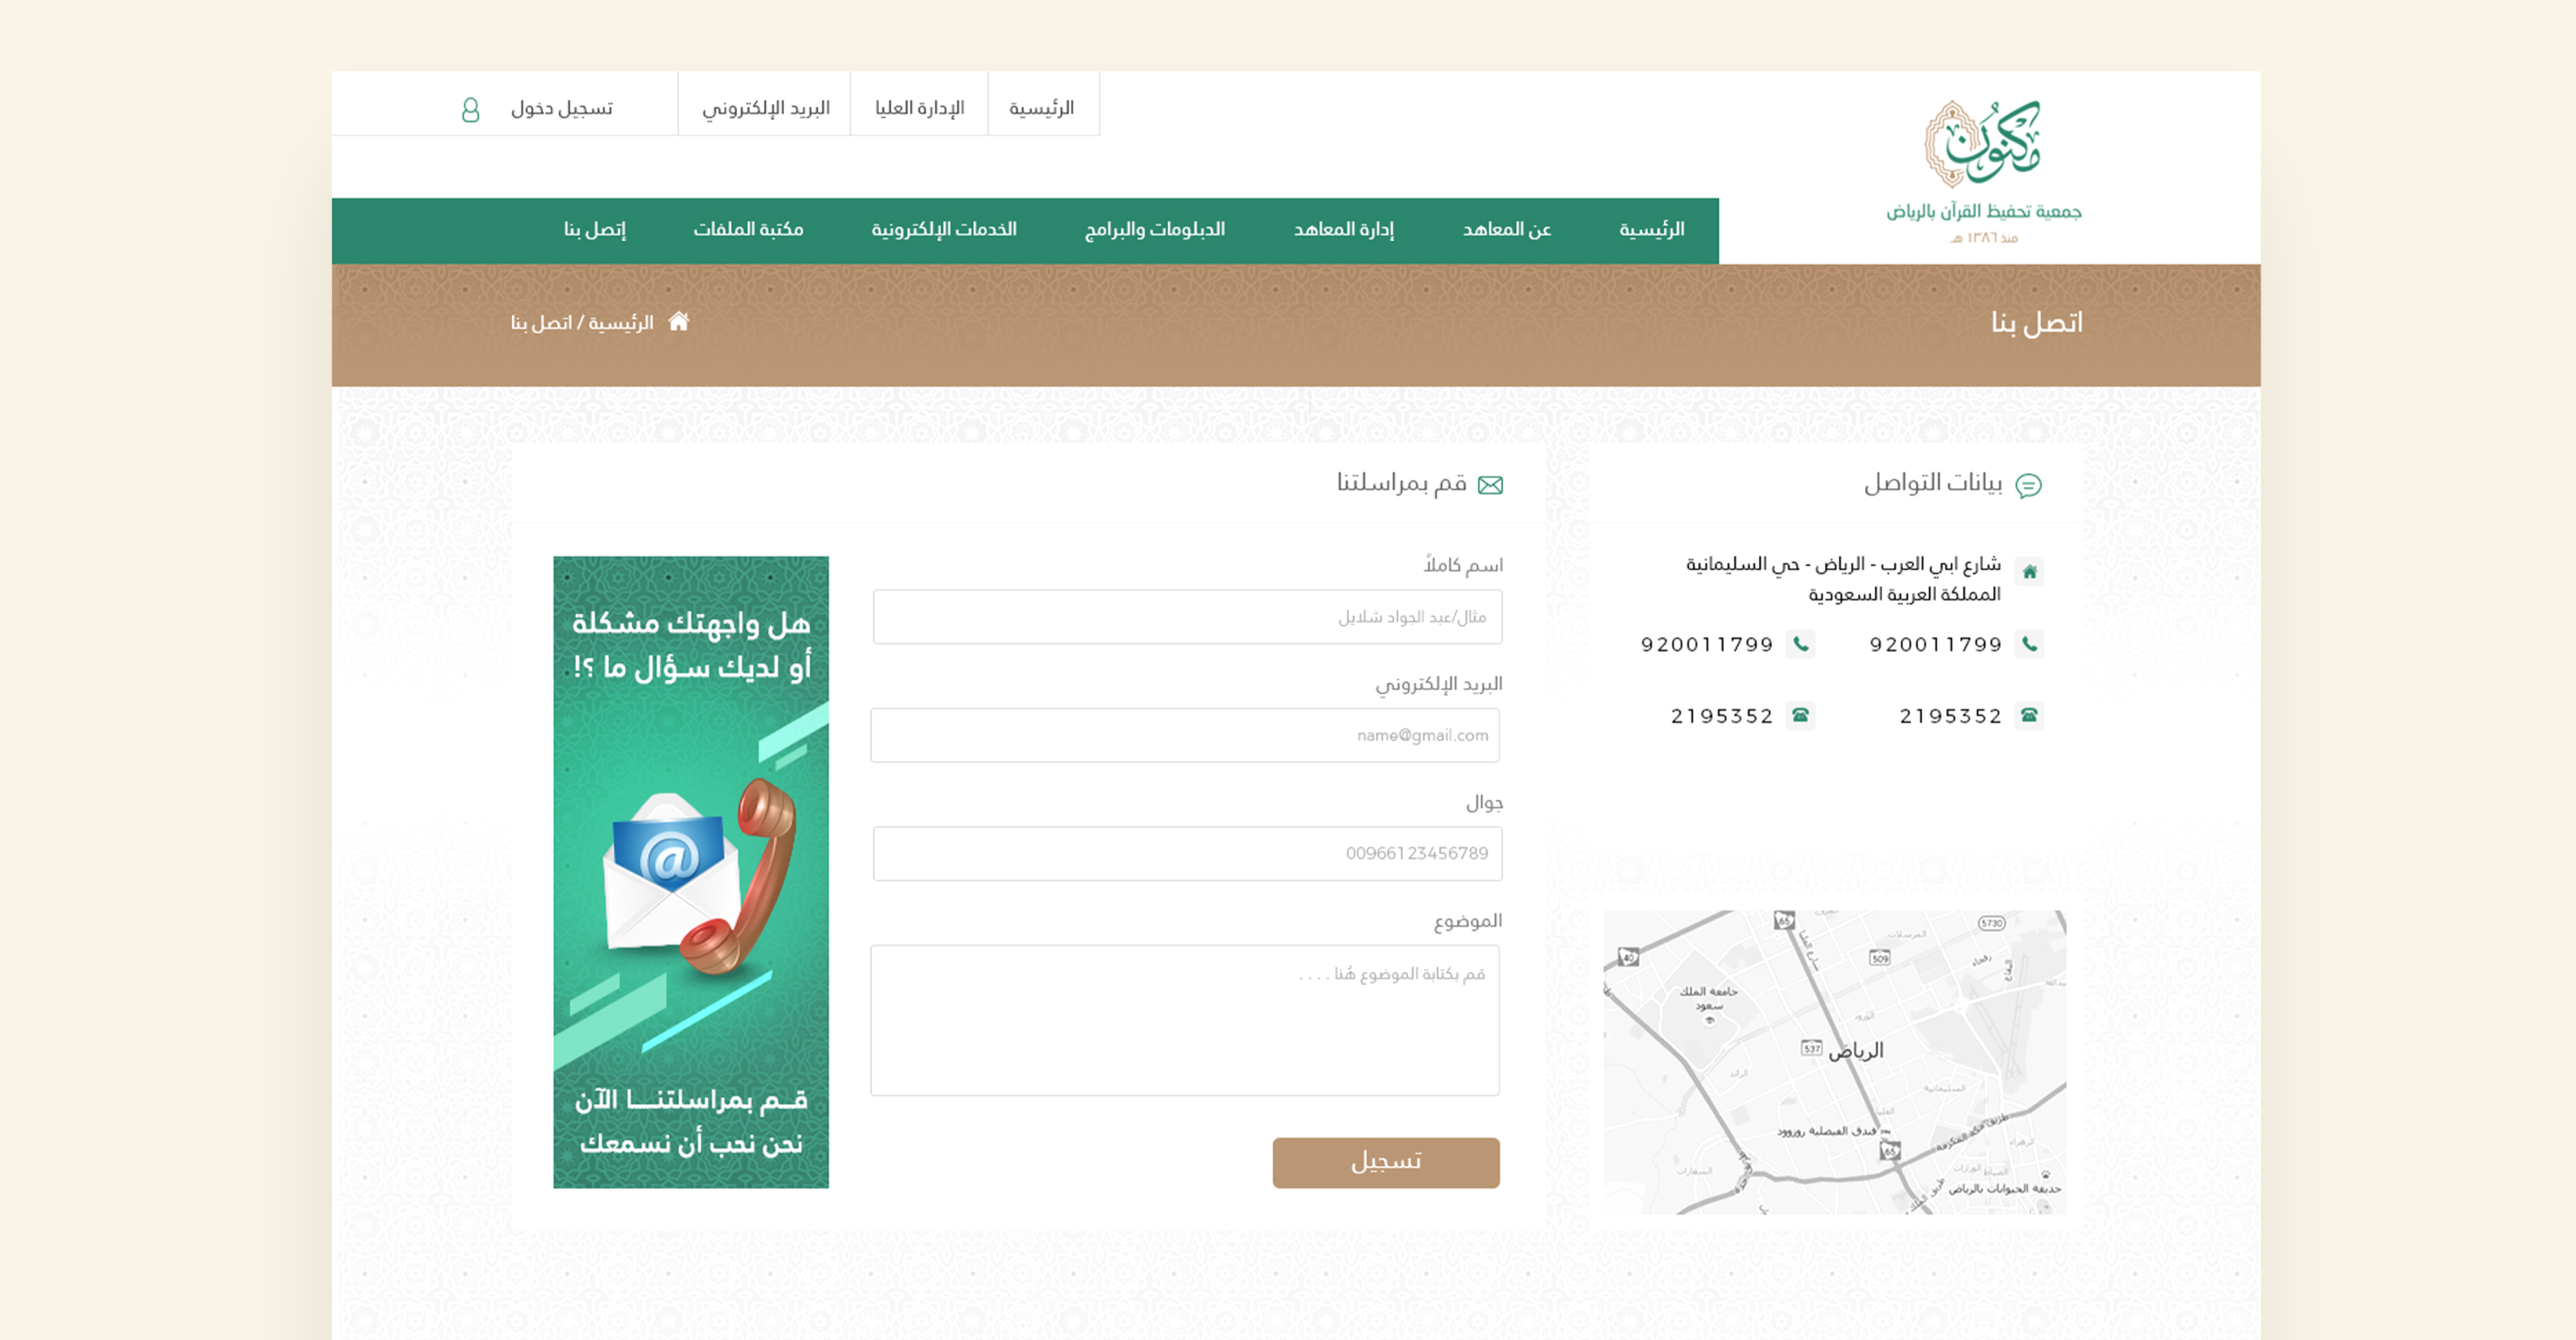
Task: Click the envelope icon beside قم بمراسلتنا
Action: point(1490,485)
